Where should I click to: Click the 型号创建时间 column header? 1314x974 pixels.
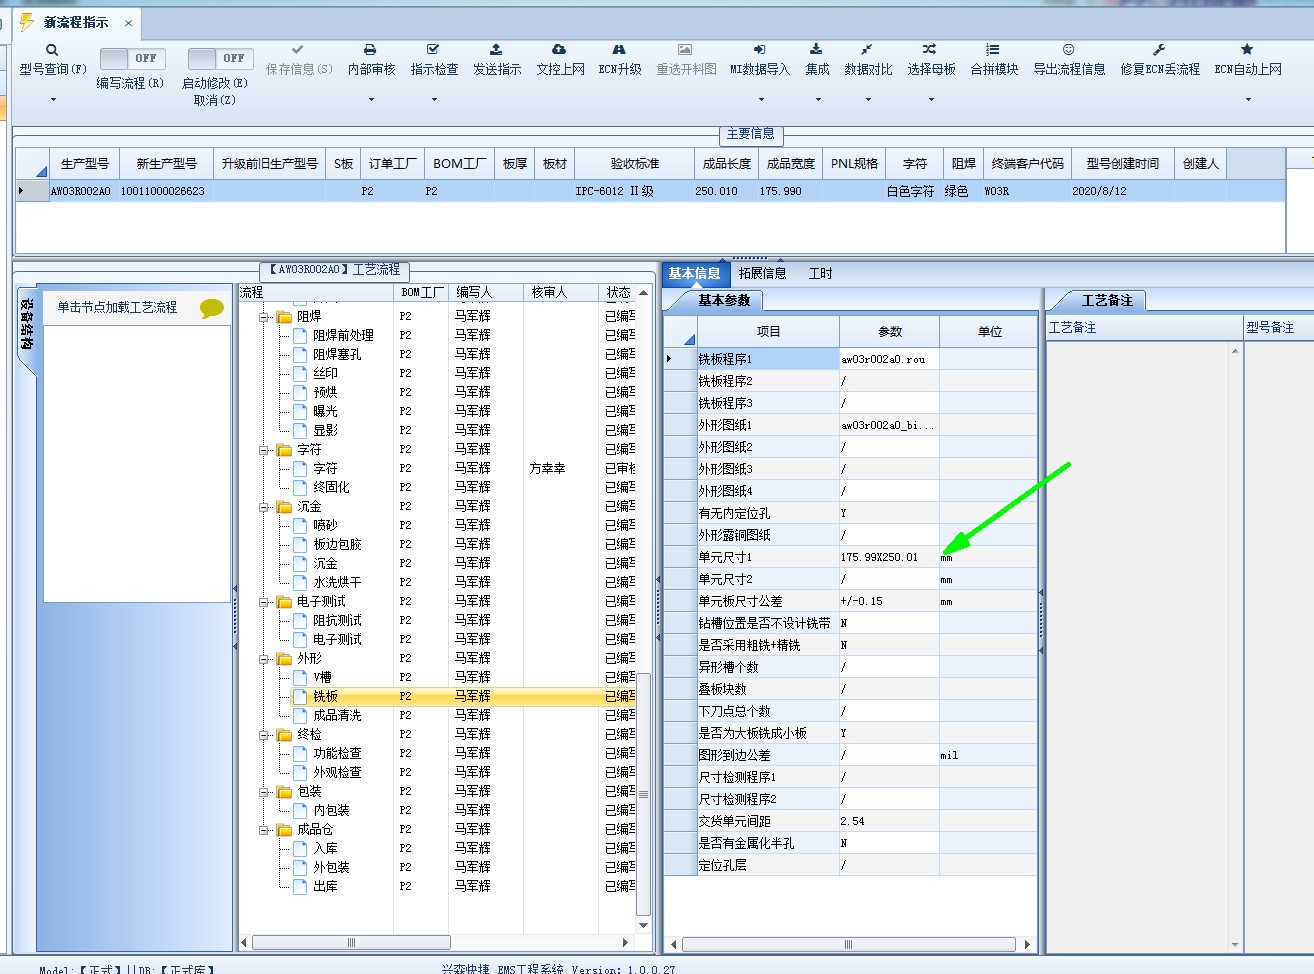(x=1123, y=163)
